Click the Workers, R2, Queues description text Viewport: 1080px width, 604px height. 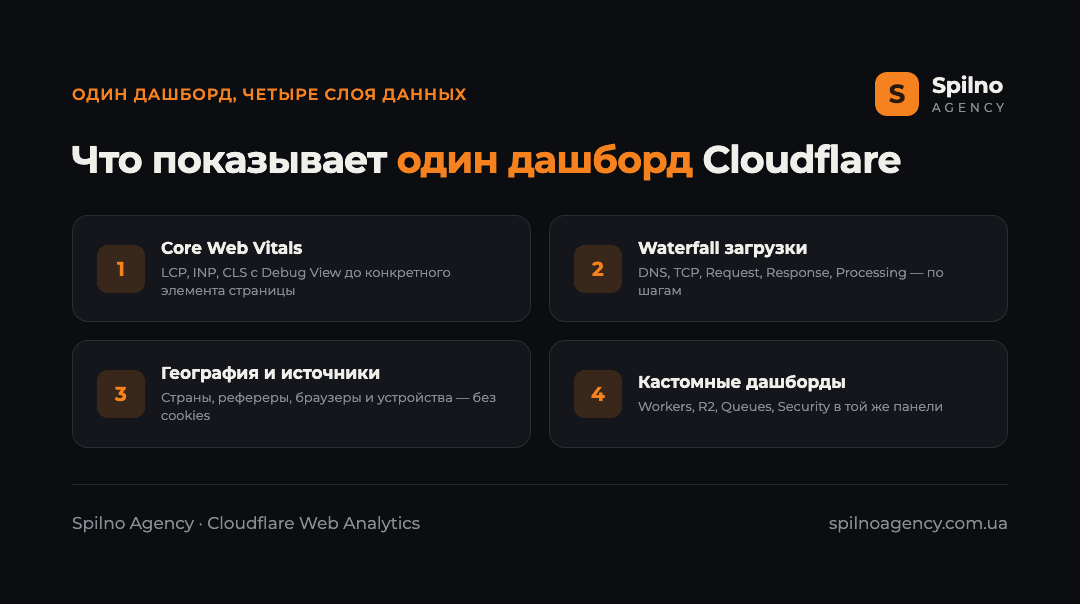[790, 406]
